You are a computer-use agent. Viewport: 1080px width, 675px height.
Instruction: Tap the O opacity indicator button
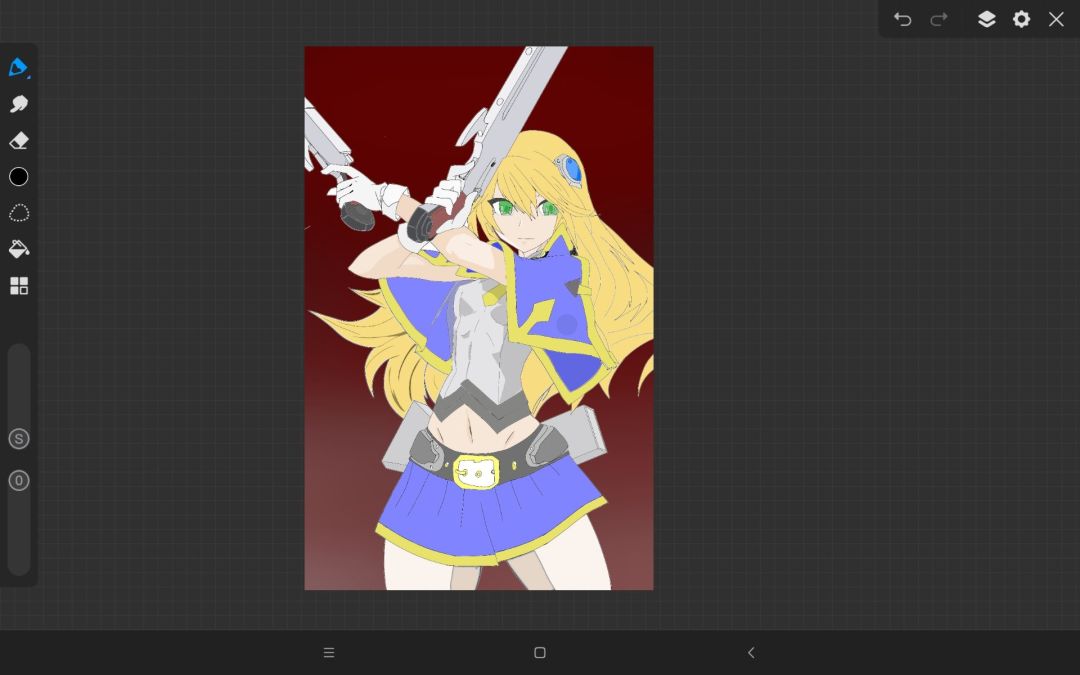tap(19, 481)
